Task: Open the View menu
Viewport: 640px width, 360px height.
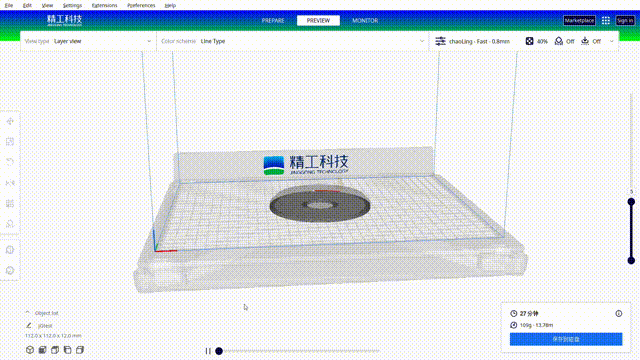Action: [x=47, y=5]
